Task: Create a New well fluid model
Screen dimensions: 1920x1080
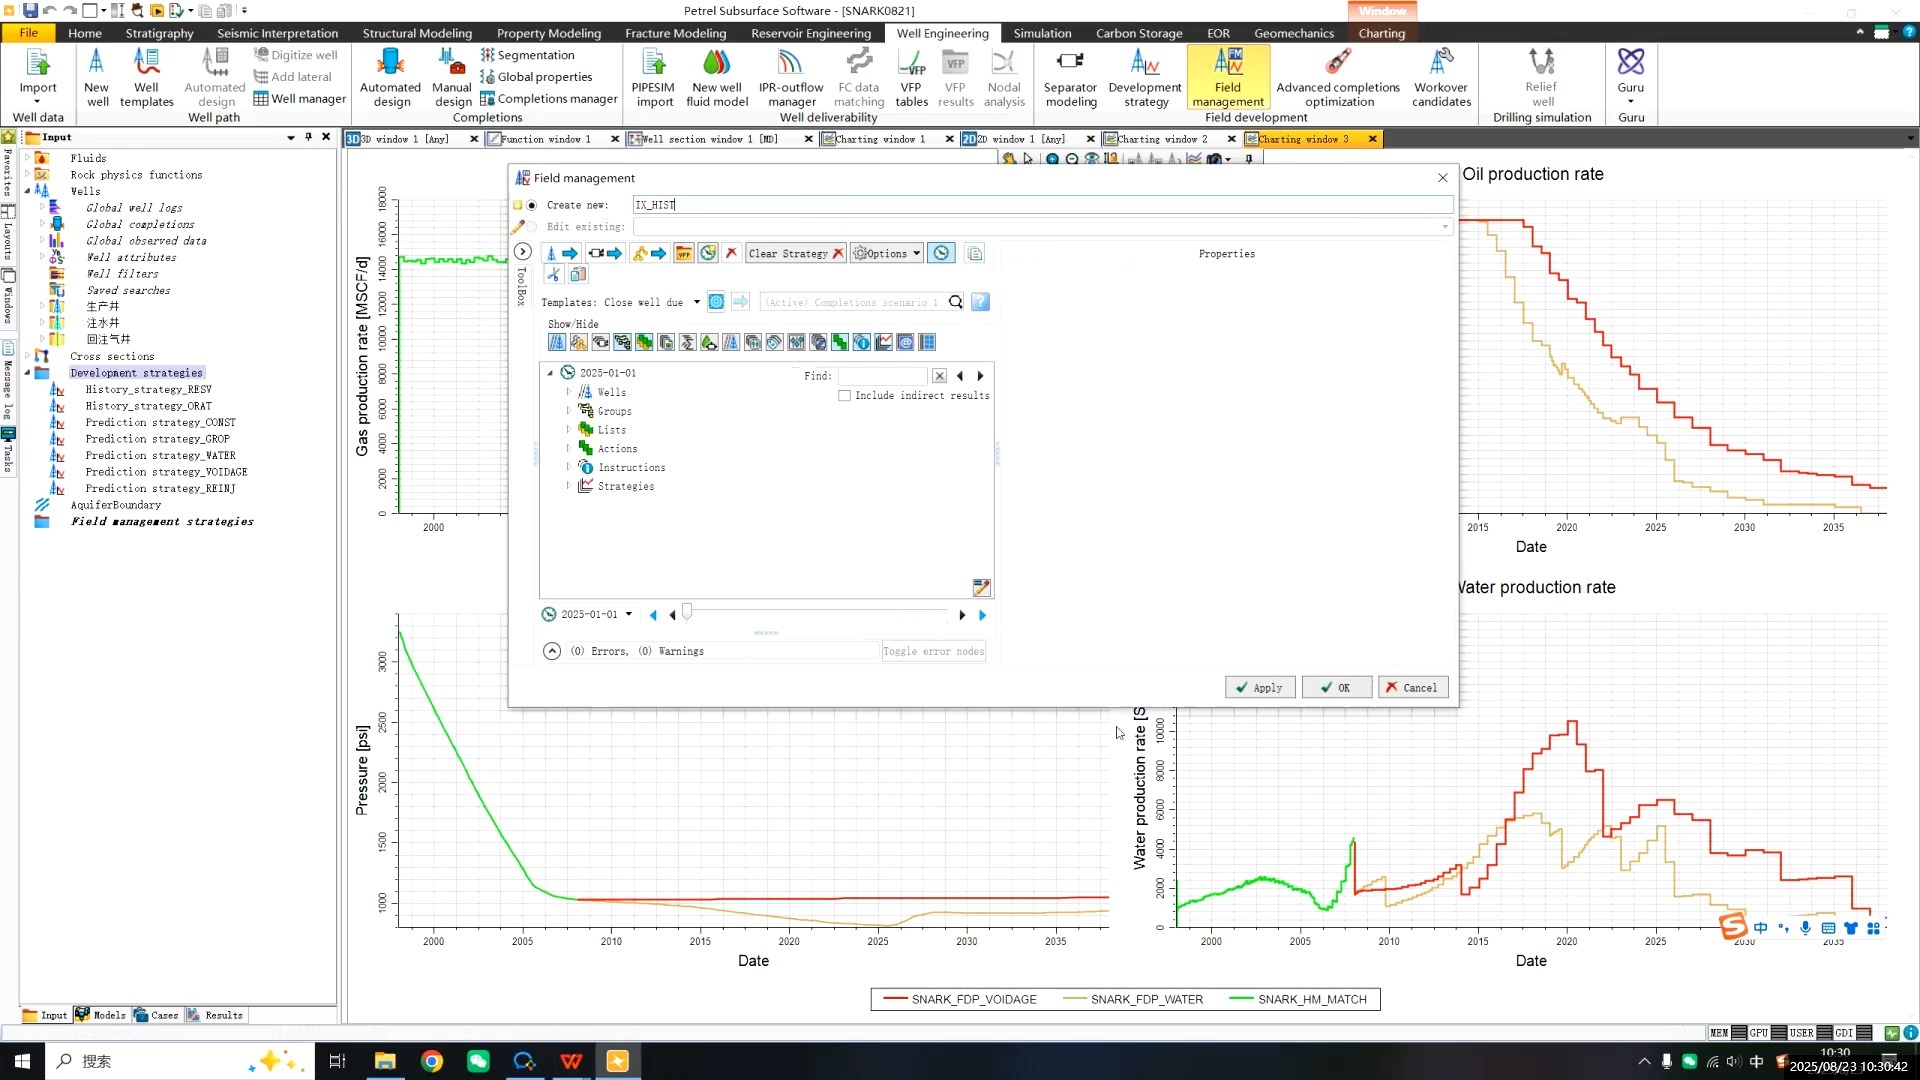Action: pyautogui.click(x=717, y=78)
